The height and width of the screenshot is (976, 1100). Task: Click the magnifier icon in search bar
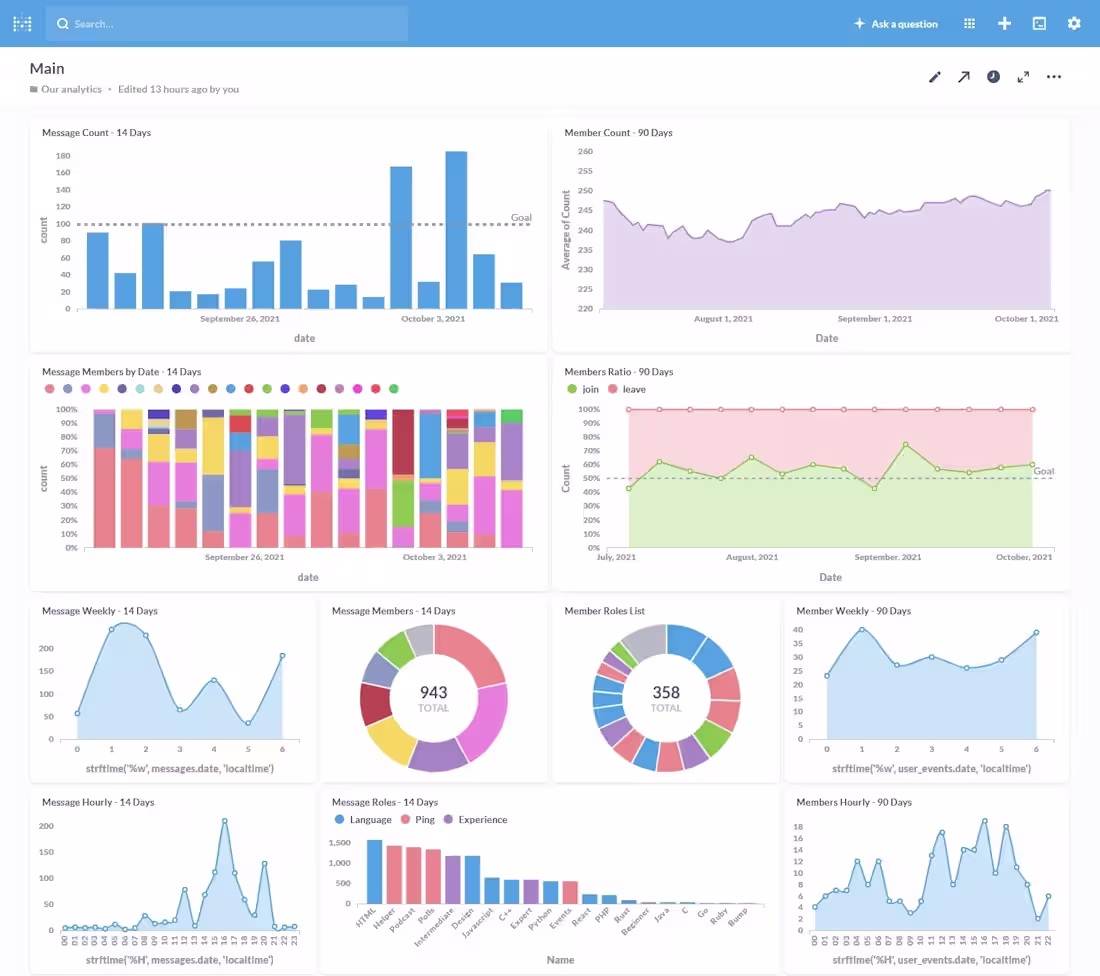pyautogui.click(x=63, y=24)
